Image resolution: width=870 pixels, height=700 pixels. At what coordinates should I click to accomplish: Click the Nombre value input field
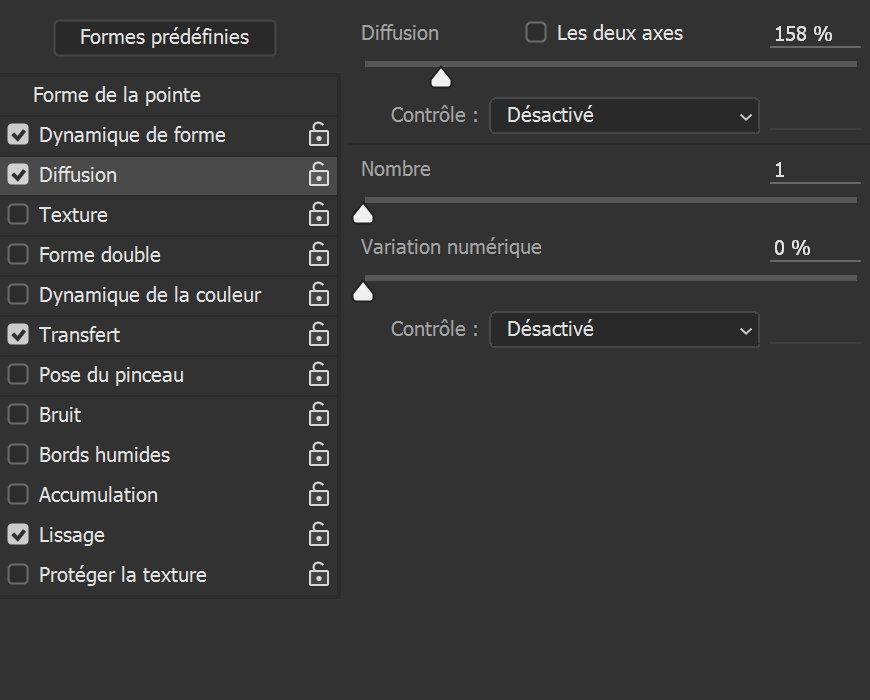point(814,170)
